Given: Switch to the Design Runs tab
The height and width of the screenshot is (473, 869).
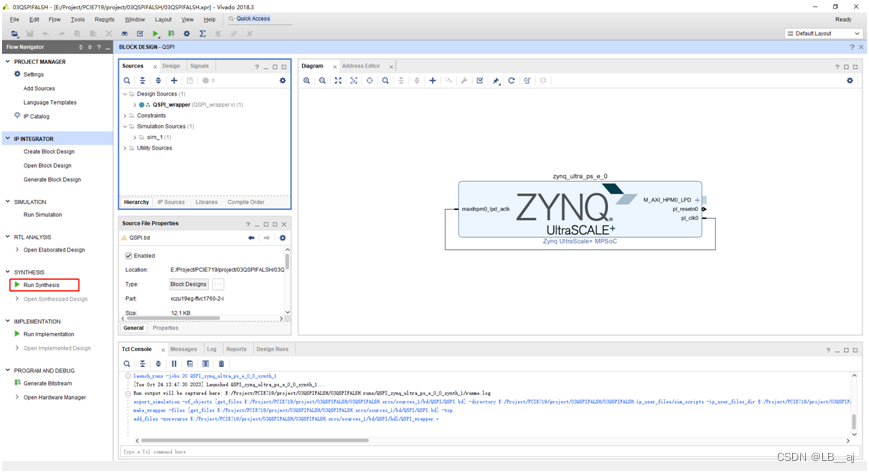Looking at the screenshot, I should (x=272, y=349).
